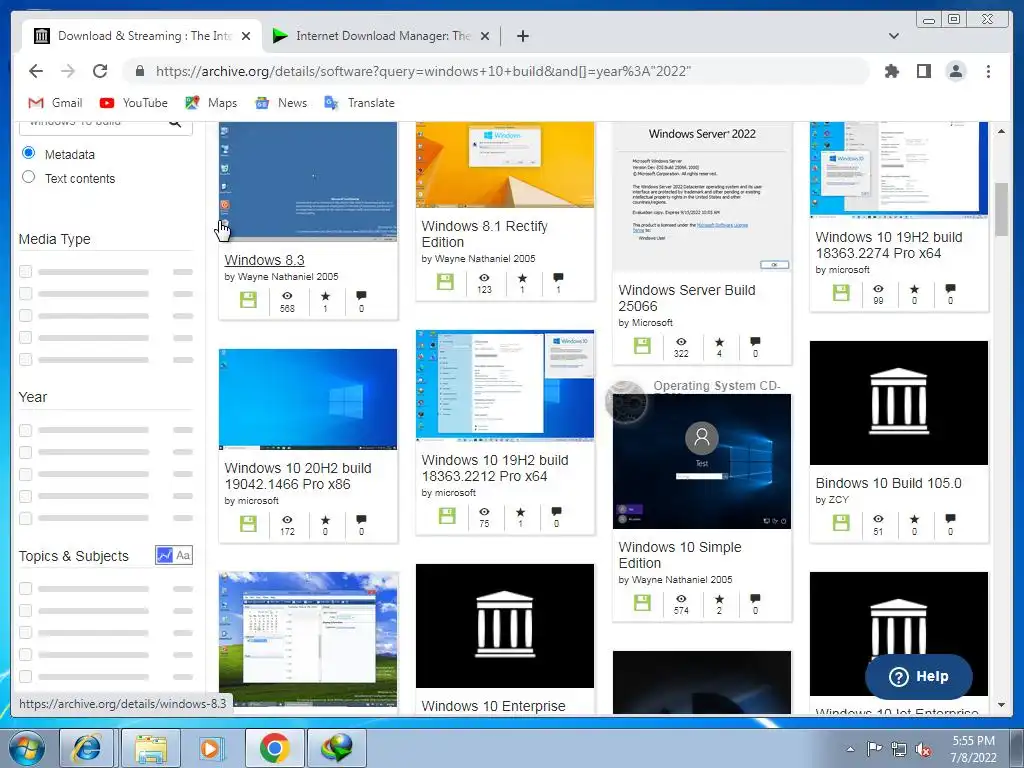
Task: Open the Windows Server 2022 thumbnail
Action: pos(702,197)
